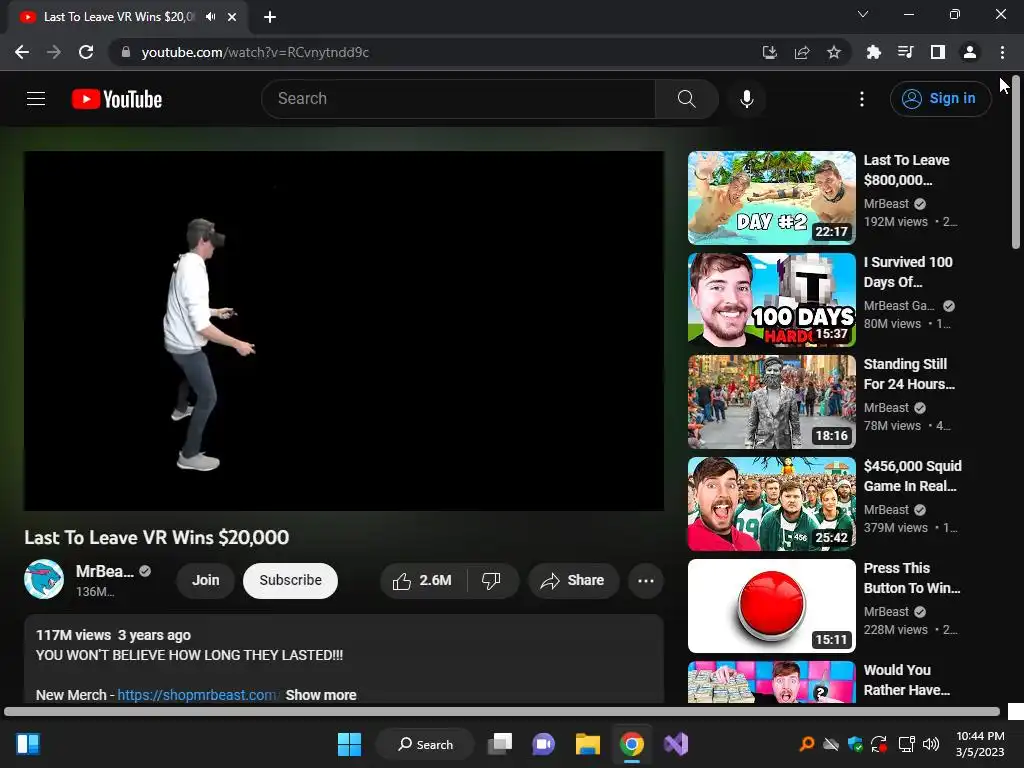
Task: Open Standing Still For 24 Hours thumbnail
Action: [771, 402]
